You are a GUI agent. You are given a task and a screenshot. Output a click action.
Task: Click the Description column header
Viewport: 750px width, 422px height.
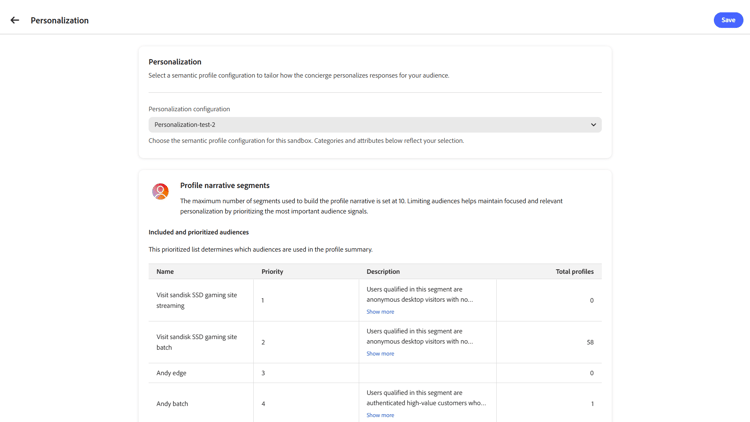click(383, 271)
